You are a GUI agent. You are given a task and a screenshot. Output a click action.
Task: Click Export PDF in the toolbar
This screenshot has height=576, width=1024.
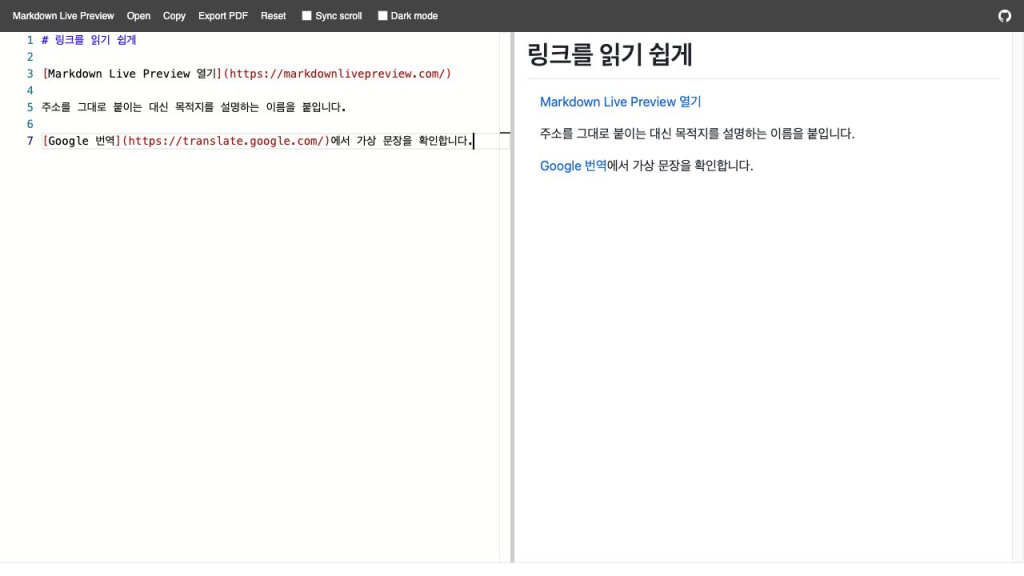tap(223, 16)
